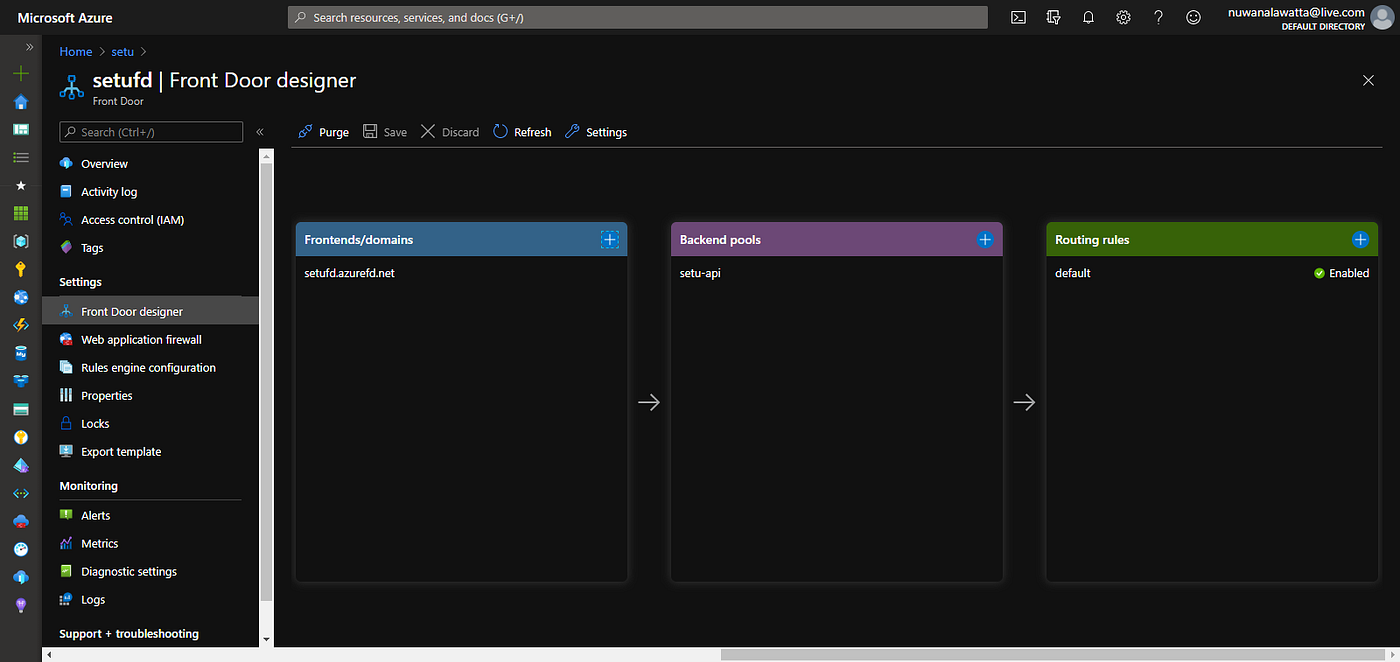Open Home from the left rail house icon
Image resolution: width=1400 pixels, height=662 pixels.
coord(21,102)
